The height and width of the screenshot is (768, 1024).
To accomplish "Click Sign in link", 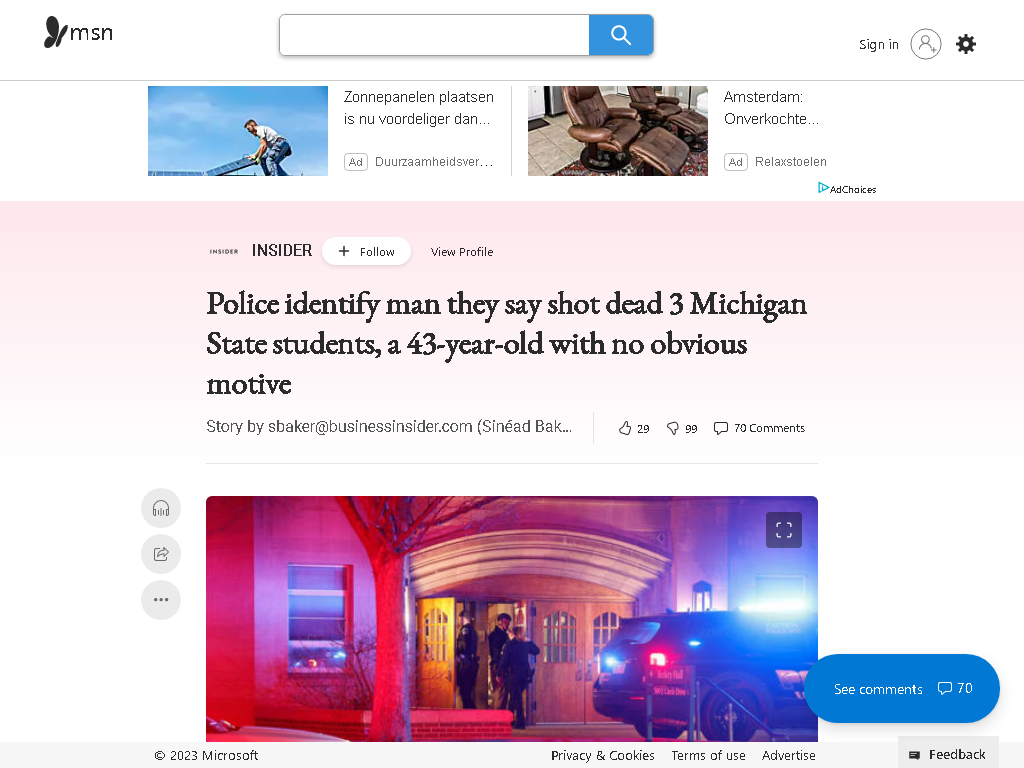I will click(878, 44).
